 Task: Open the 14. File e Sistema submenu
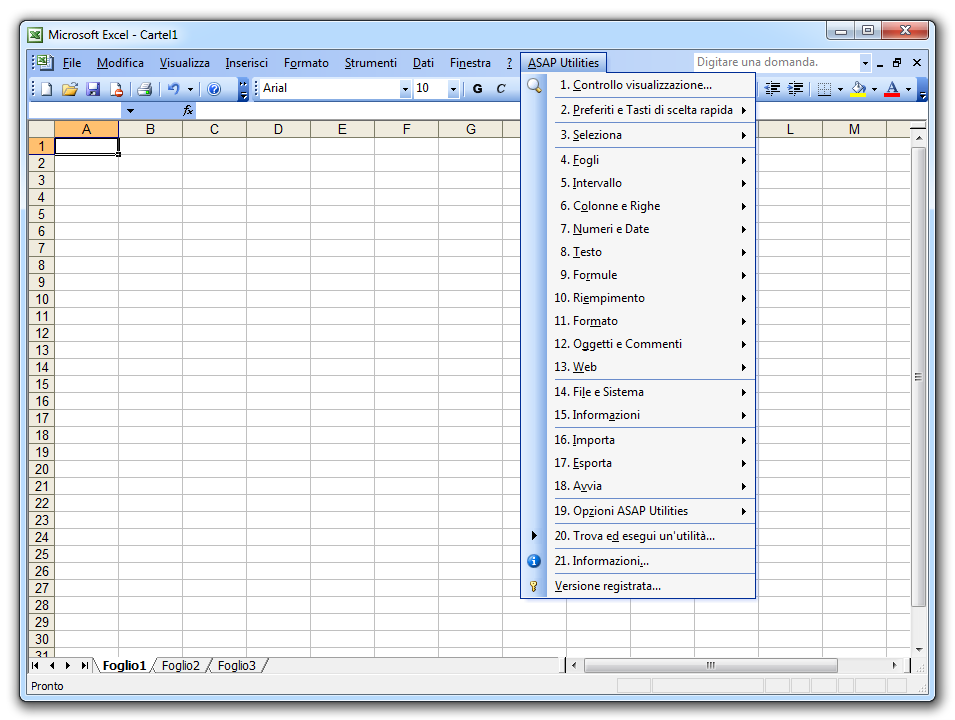[638, 392]
